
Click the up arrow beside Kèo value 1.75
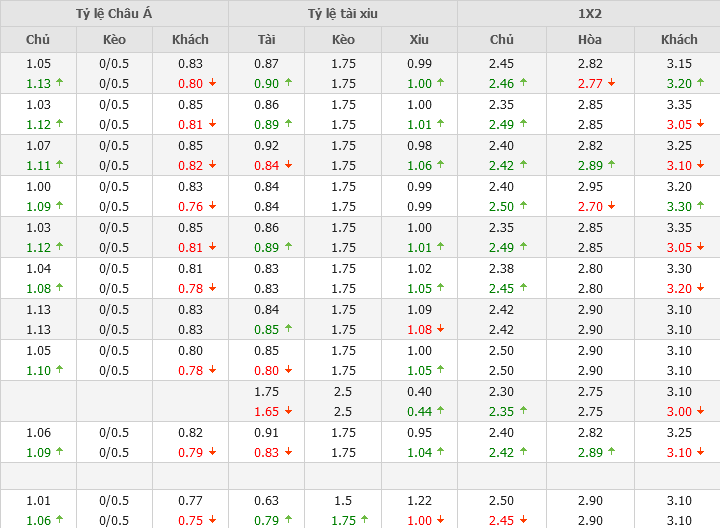pyautogui.click(x=364, y=521)
